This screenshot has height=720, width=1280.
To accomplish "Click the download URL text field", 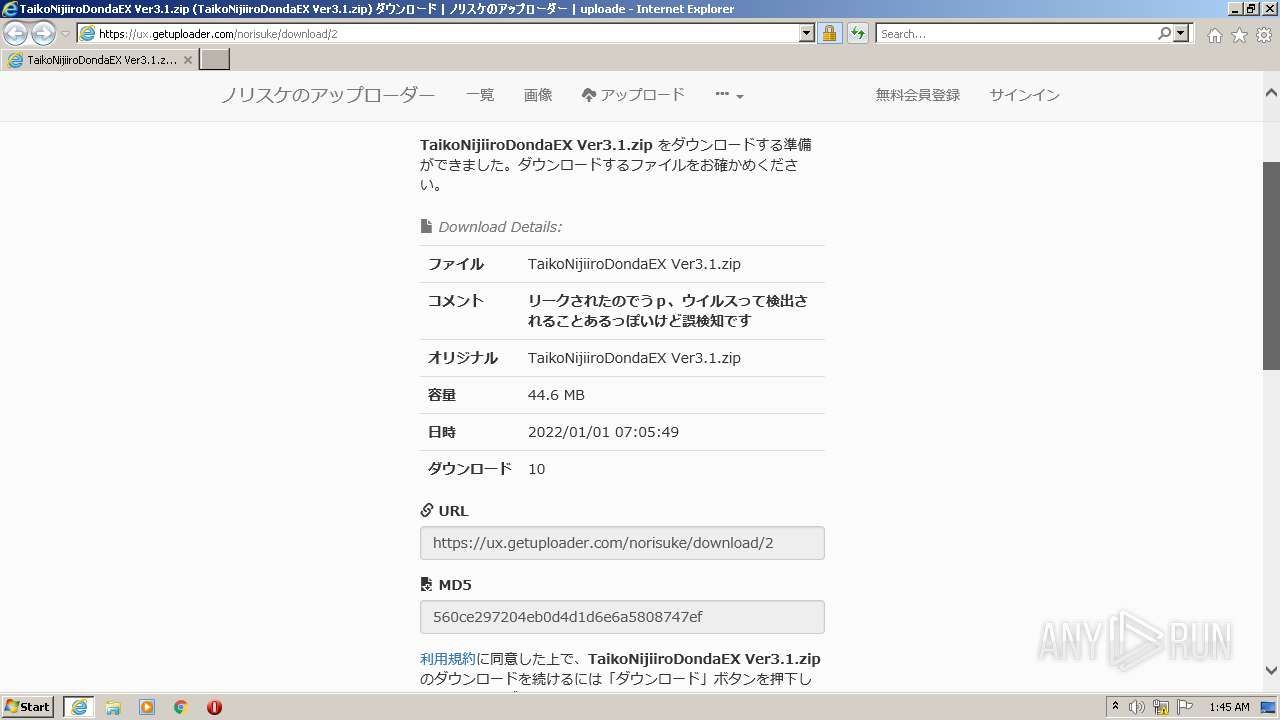I will tap(622, 543).
